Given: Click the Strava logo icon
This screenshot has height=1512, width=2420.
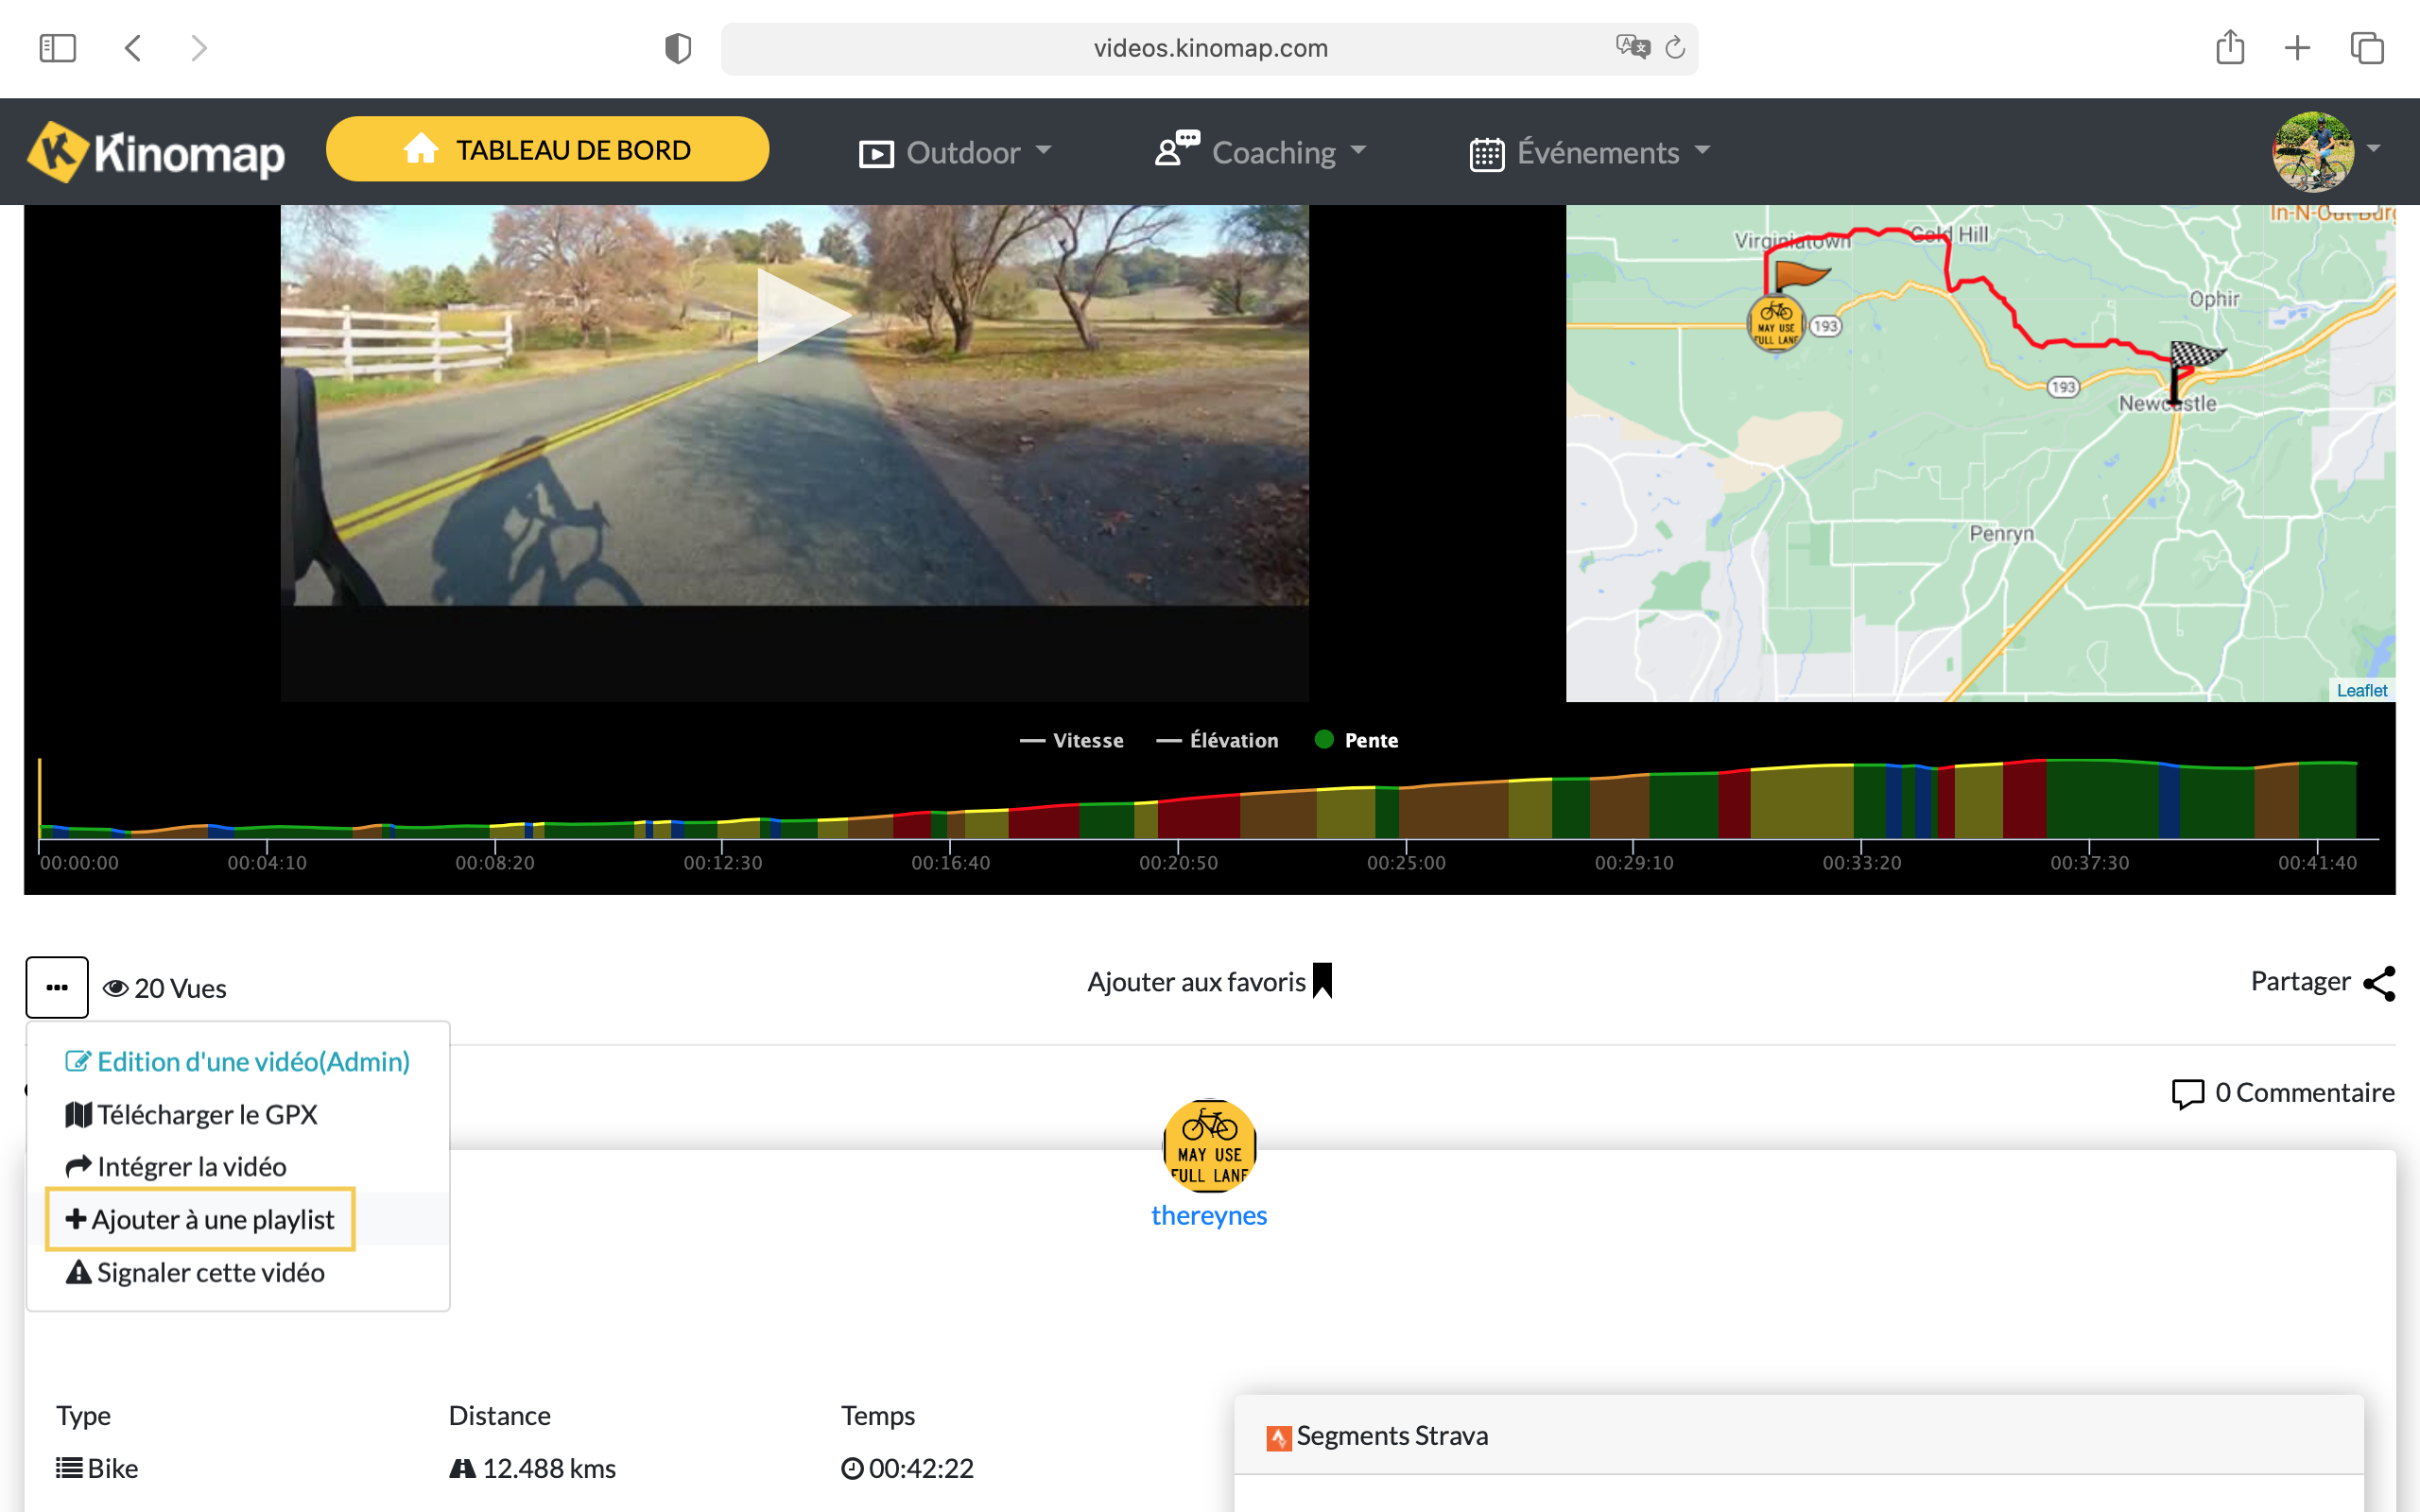Looking at the screenshot, I should click(x=1278, y=1438).
